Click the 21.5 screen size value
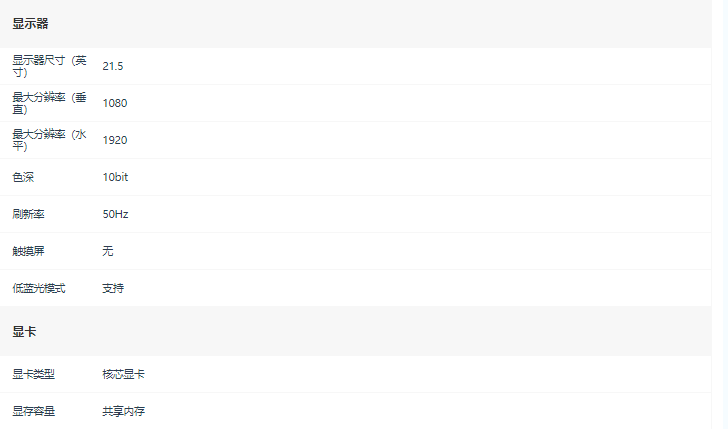 [x=113, y=66]
